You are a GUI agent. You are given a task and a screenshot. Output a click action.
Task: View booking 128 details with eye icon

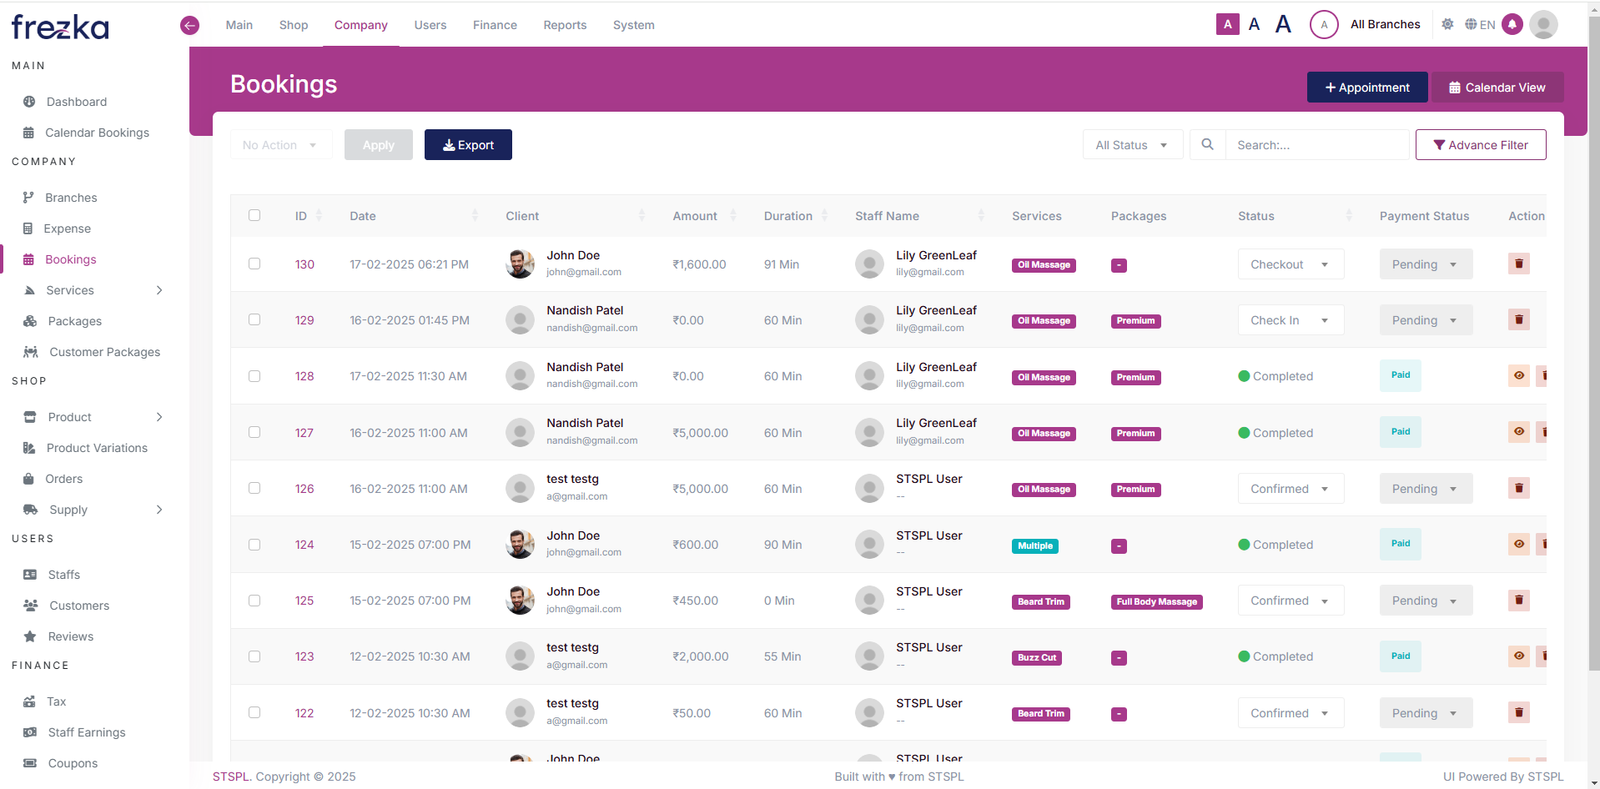click(1518, 376)
